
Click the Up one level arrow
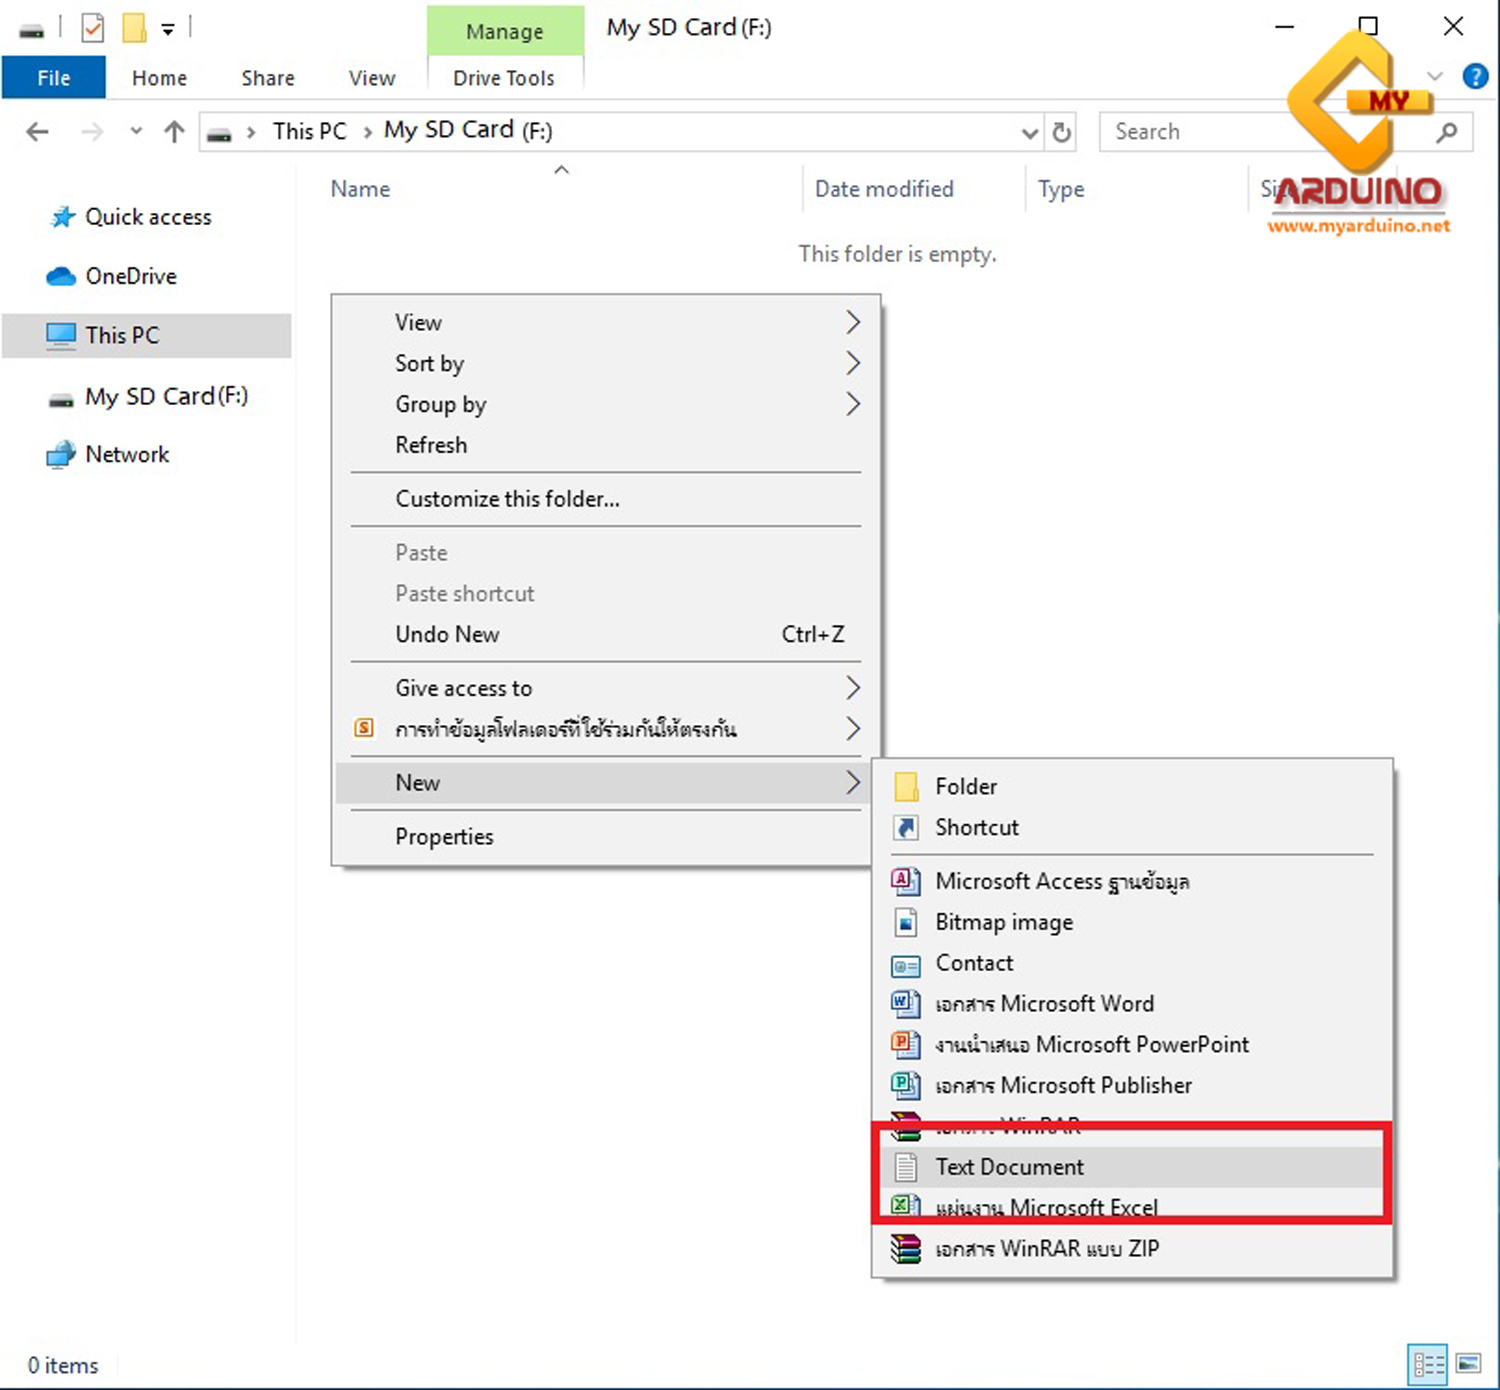(174, 132)
